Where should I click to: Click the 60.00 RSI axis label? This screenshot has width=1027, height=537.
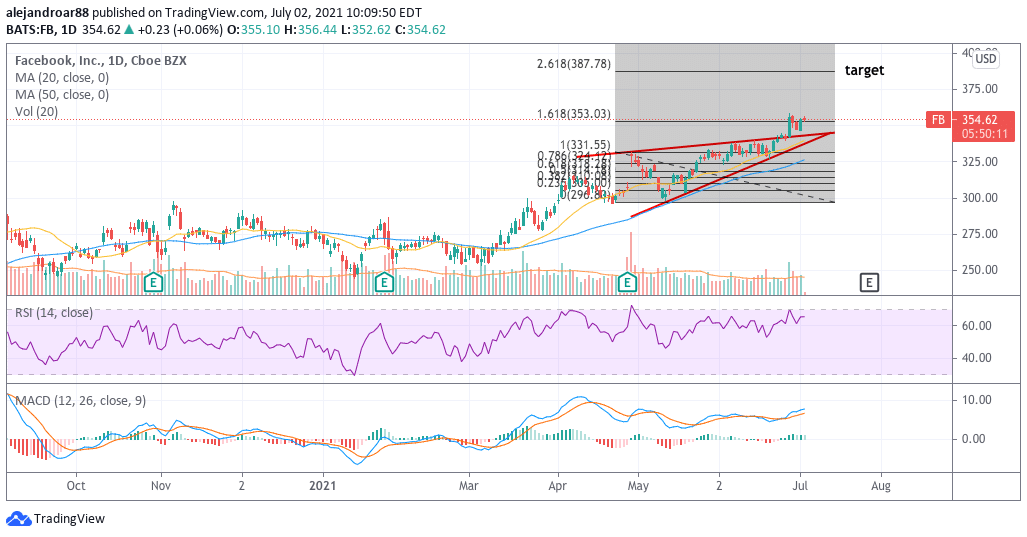coord(977,325)
